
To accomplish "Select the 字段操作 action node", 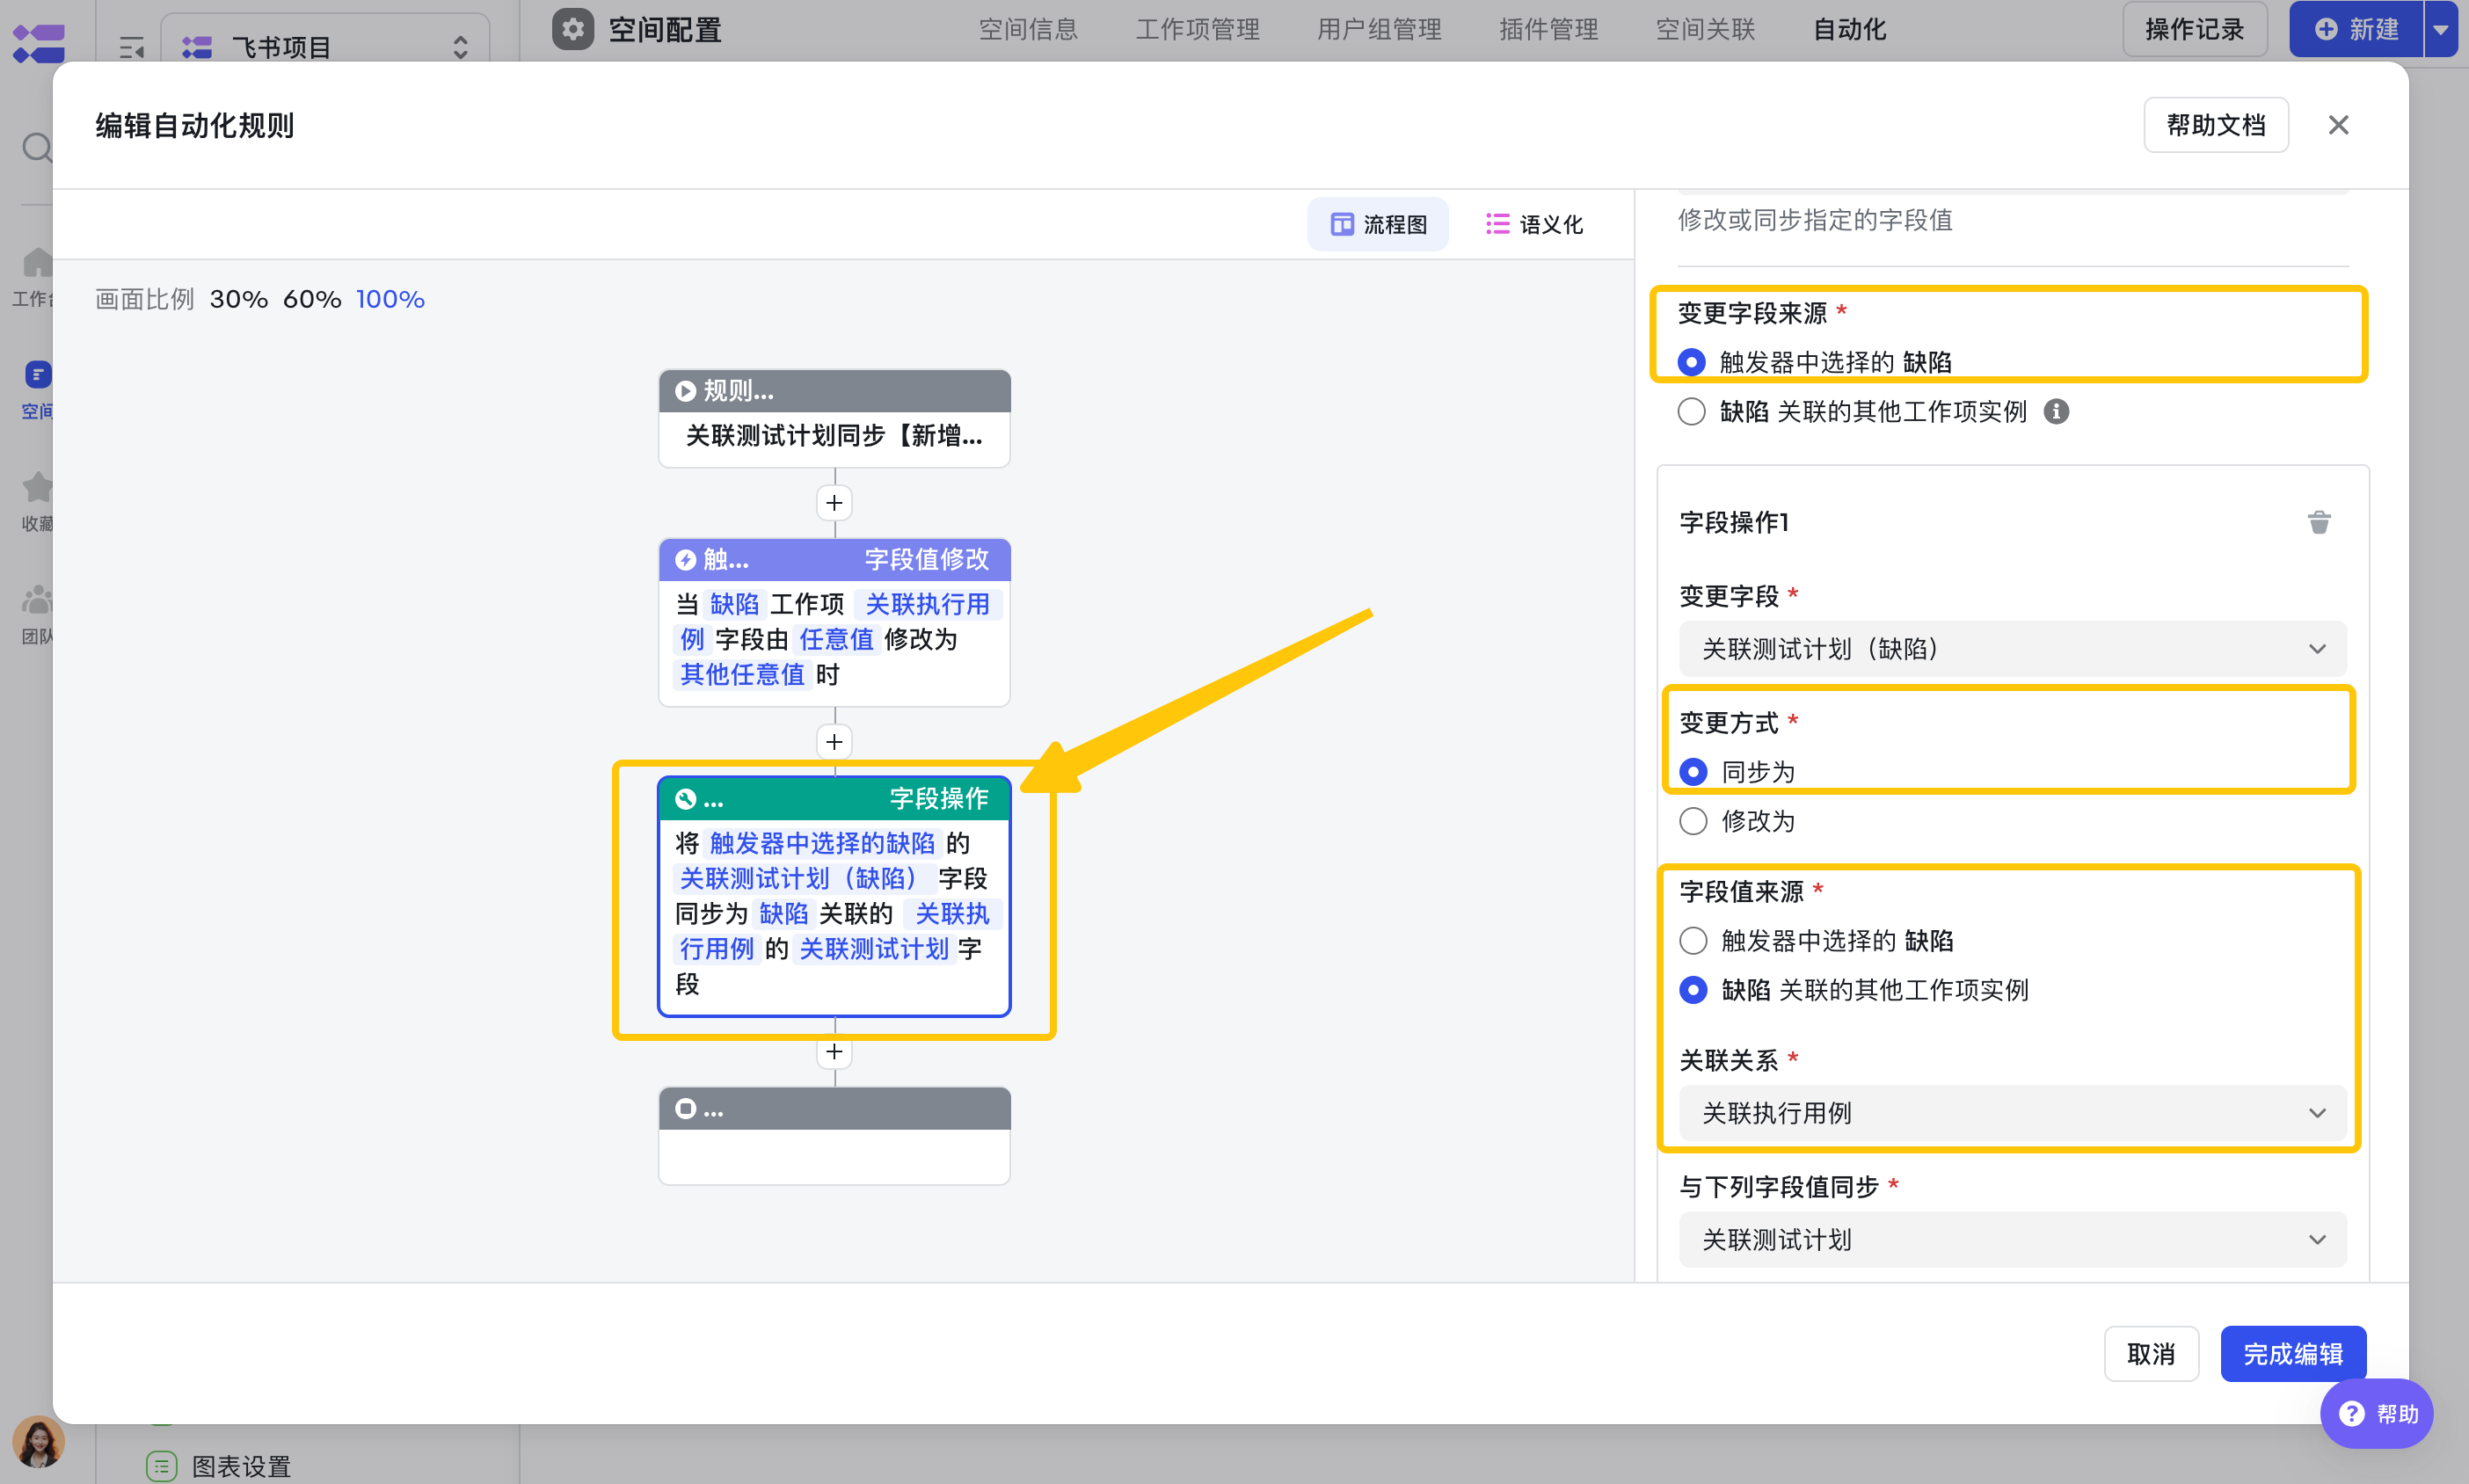I will click(834, 897).
